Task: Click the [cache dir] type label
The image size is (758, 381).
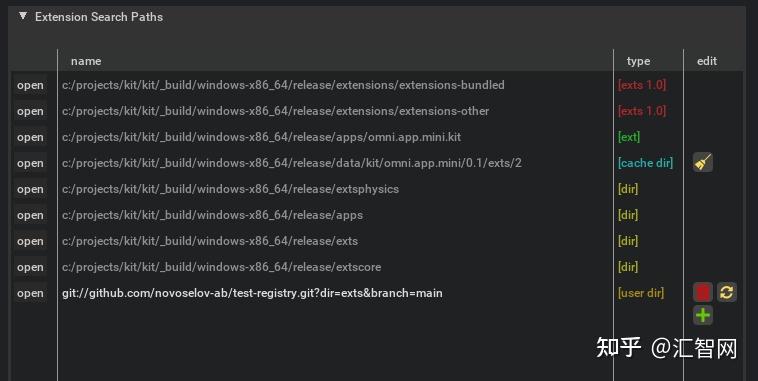Action: pos(645,163)
